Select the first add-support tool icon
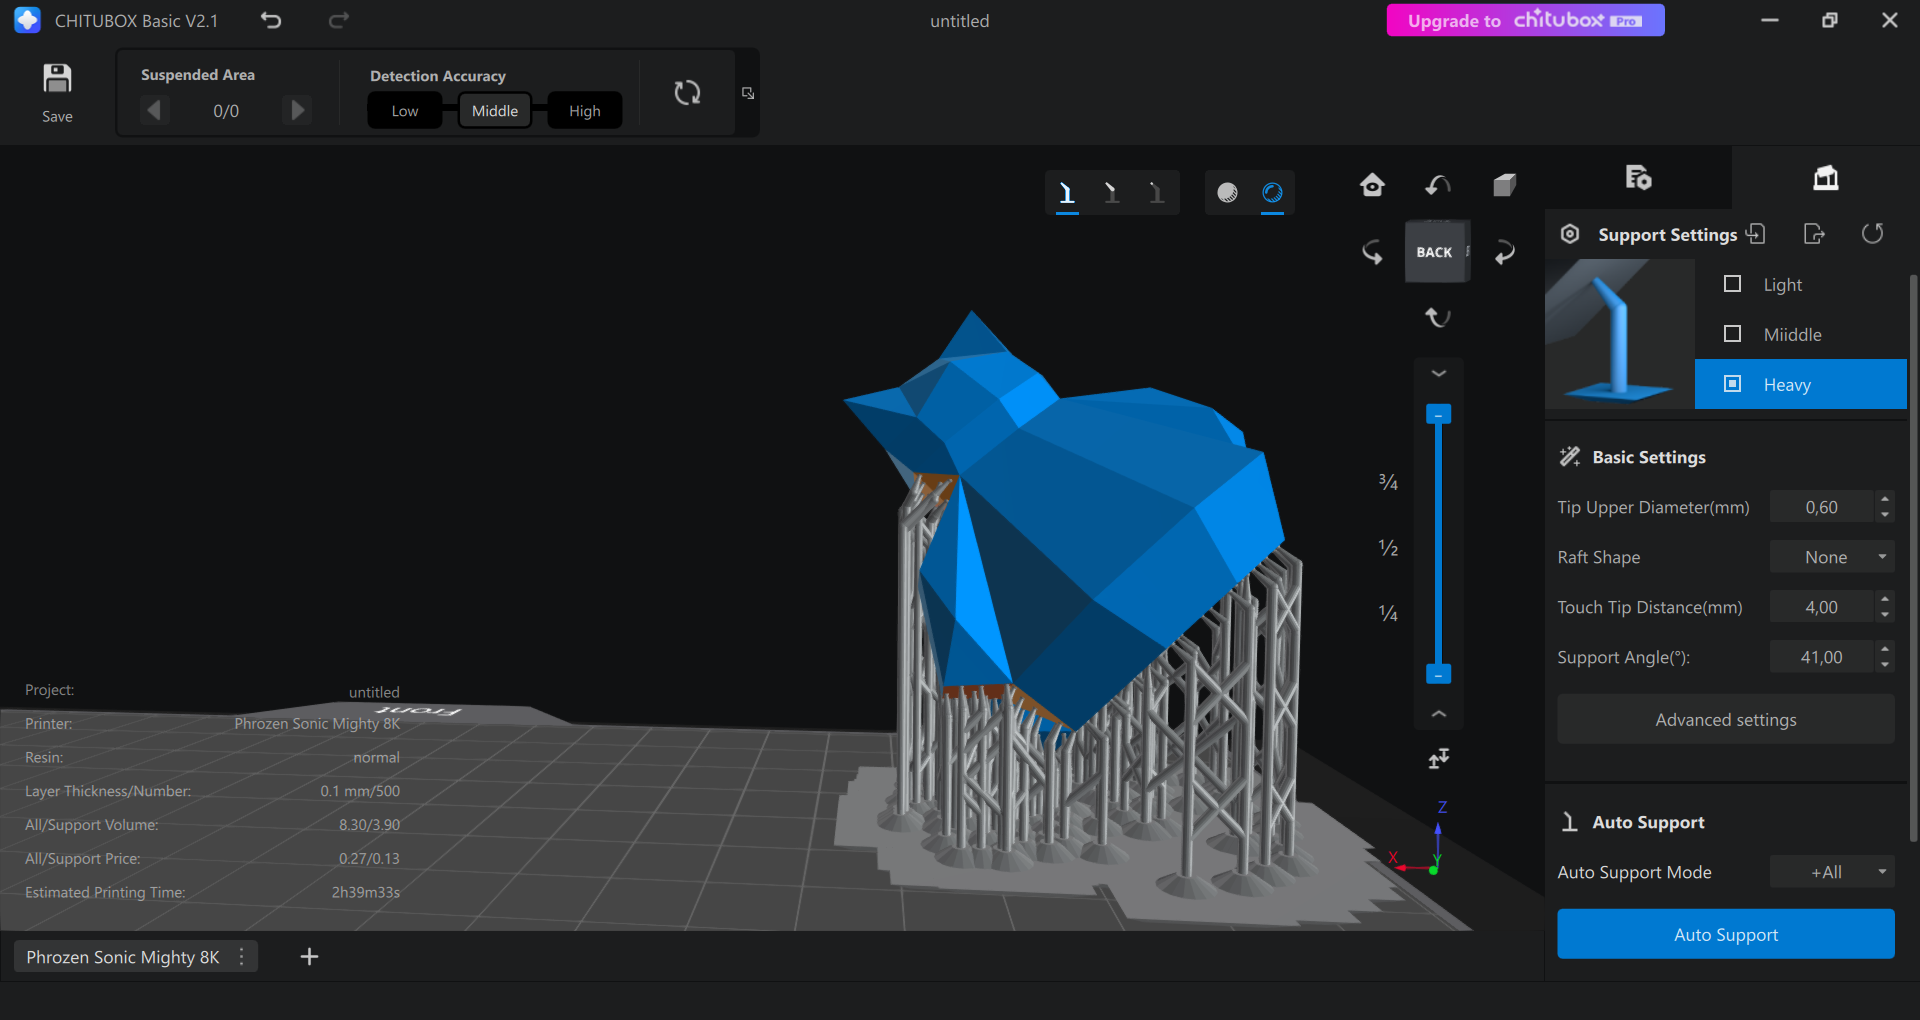The width and height of the screenshot is (1920, 1020). (1067, 192)
